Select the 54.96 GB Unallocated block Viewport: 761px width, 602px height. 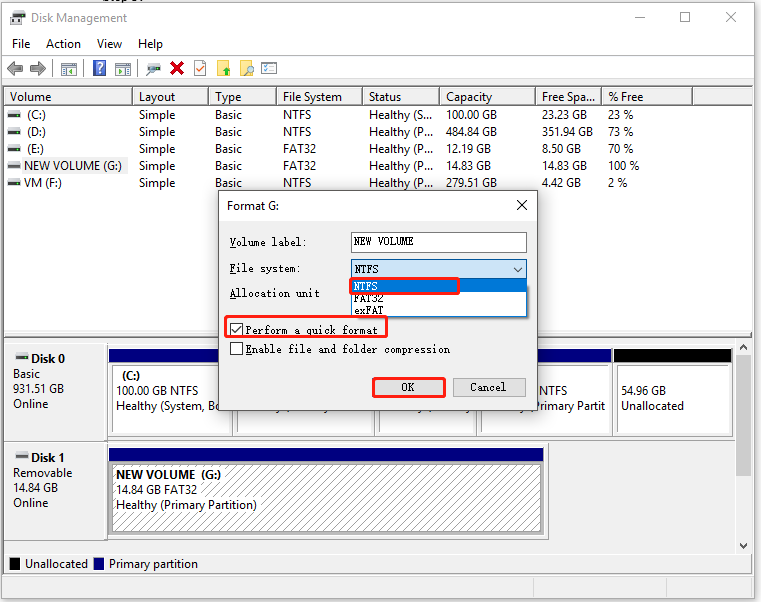tap(674, 398)
